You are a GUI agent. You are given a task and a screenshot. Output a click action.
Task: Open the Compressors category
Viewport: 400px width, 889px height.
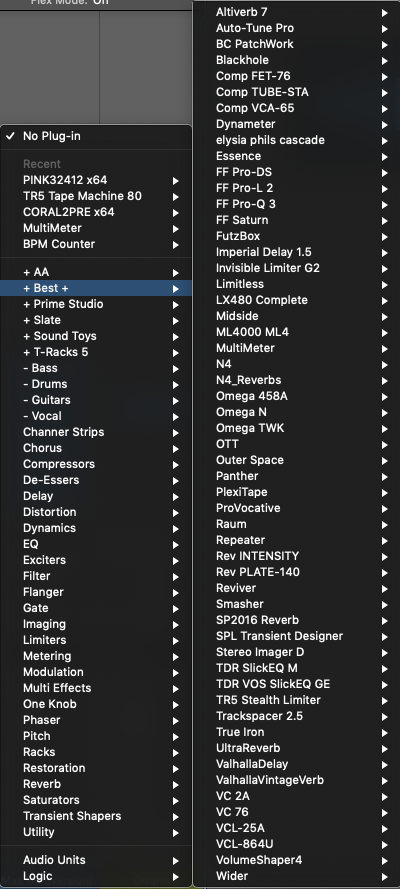pos(96,464)
